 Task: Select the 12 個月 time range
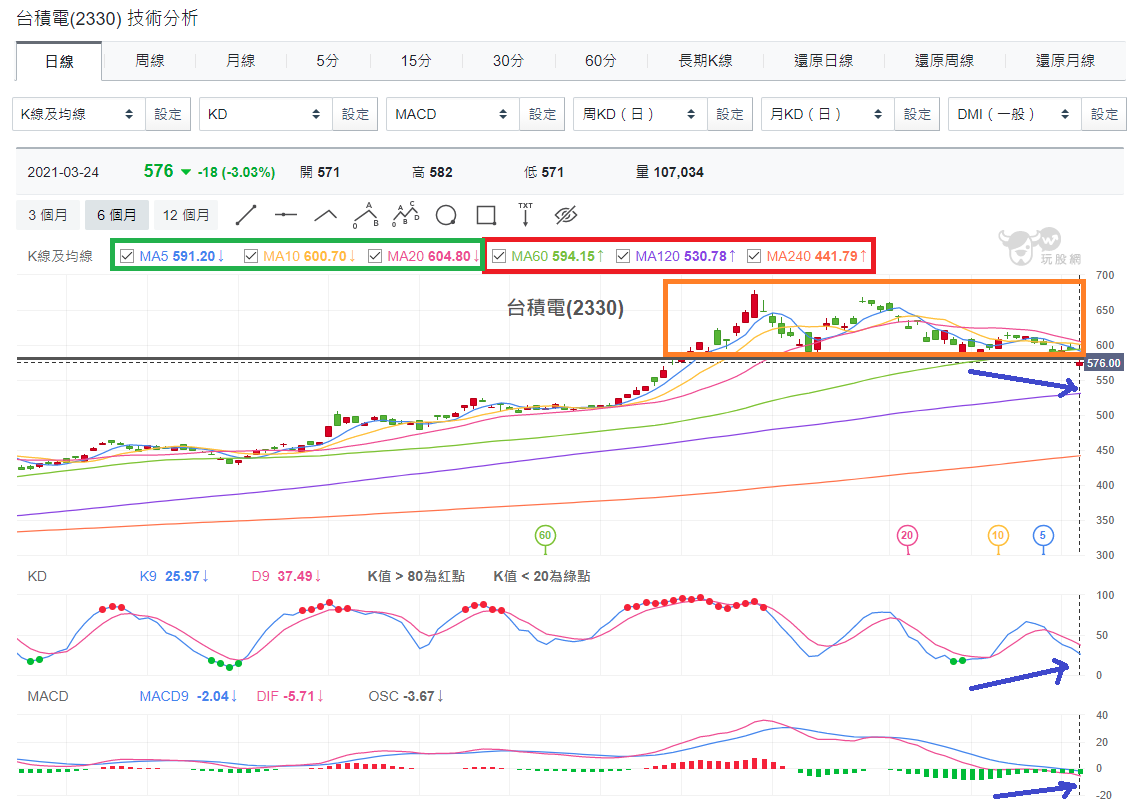point(186,215)
